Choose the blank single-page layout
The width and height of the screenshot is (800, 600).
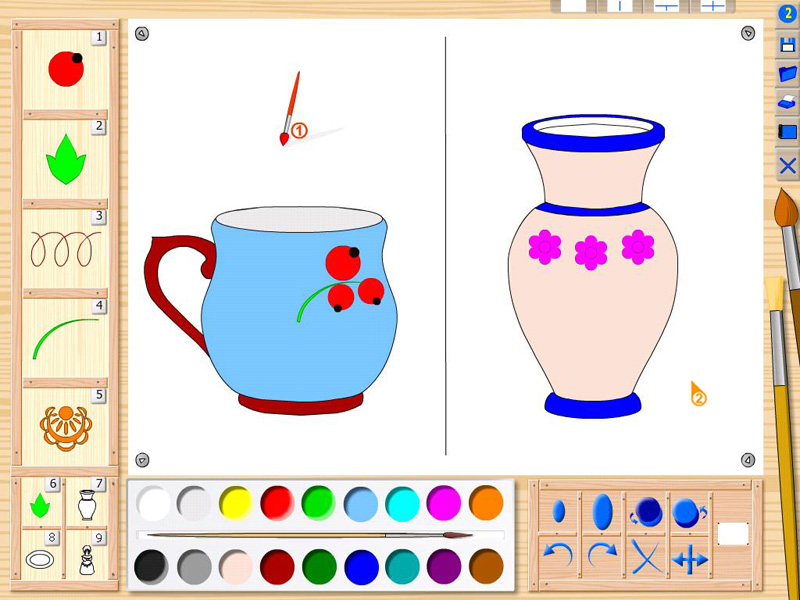tap(573, 6)
